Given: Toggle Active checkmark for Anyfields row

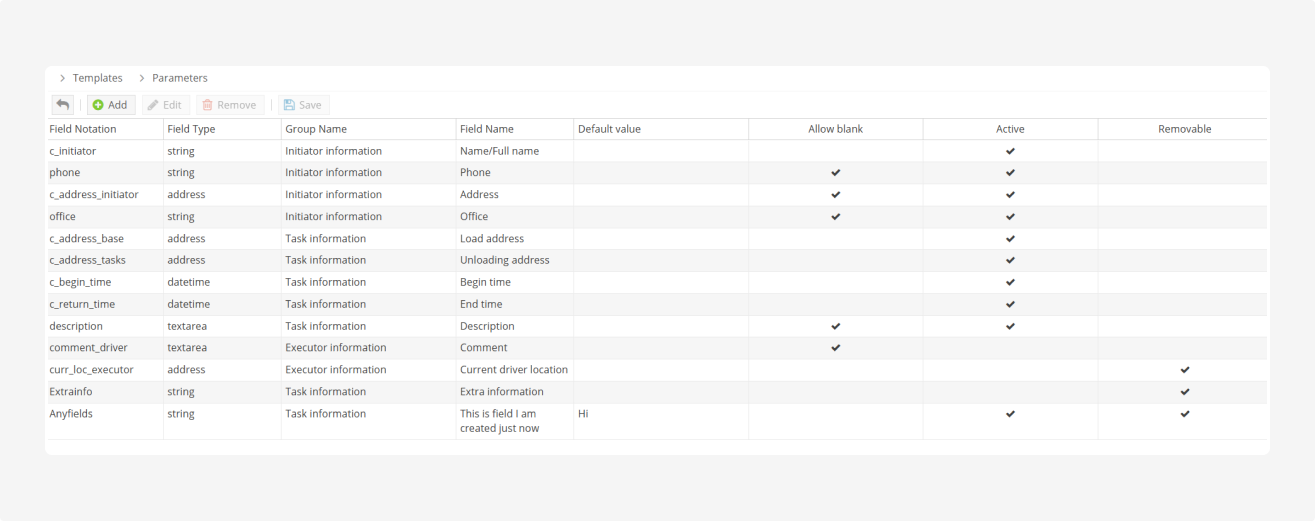Looking at the screenshot, I should pyautogui.click(x=1010, y=414).
